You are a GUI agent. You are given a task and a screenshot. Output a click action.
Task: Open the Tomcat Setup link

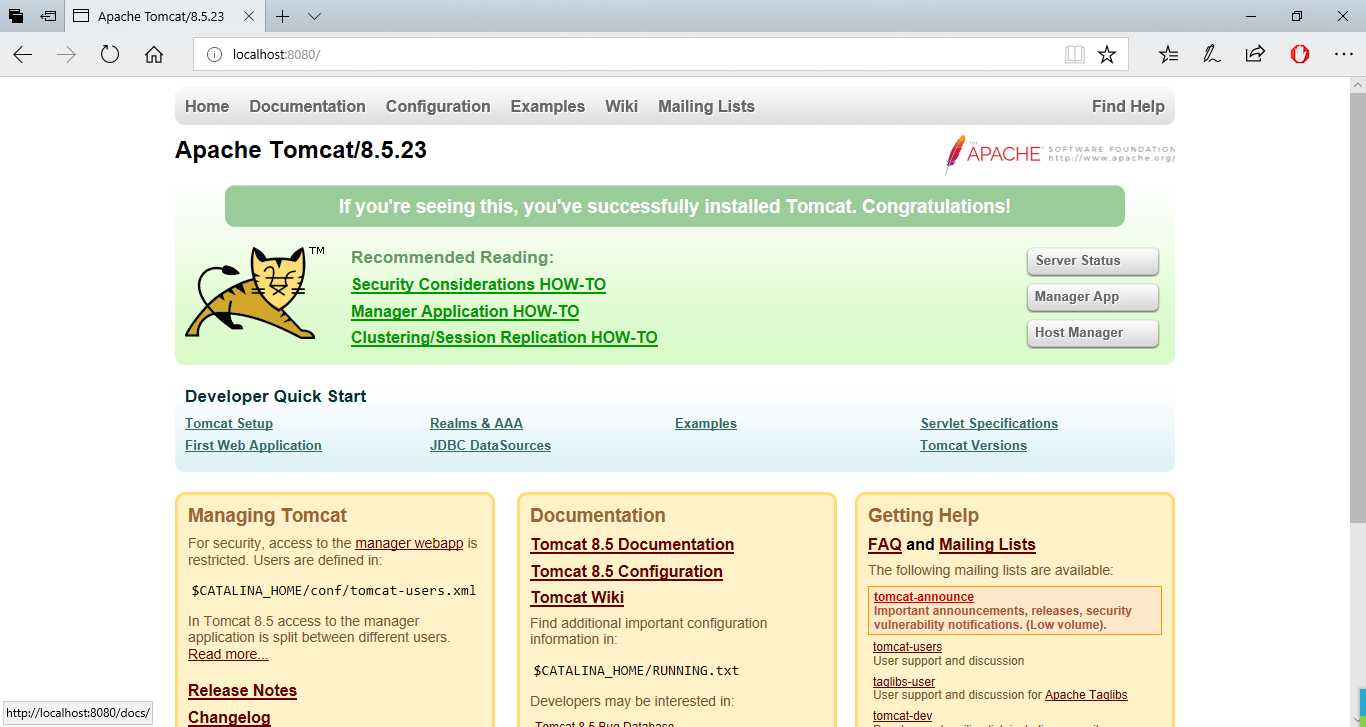click(x=229, y=423)
